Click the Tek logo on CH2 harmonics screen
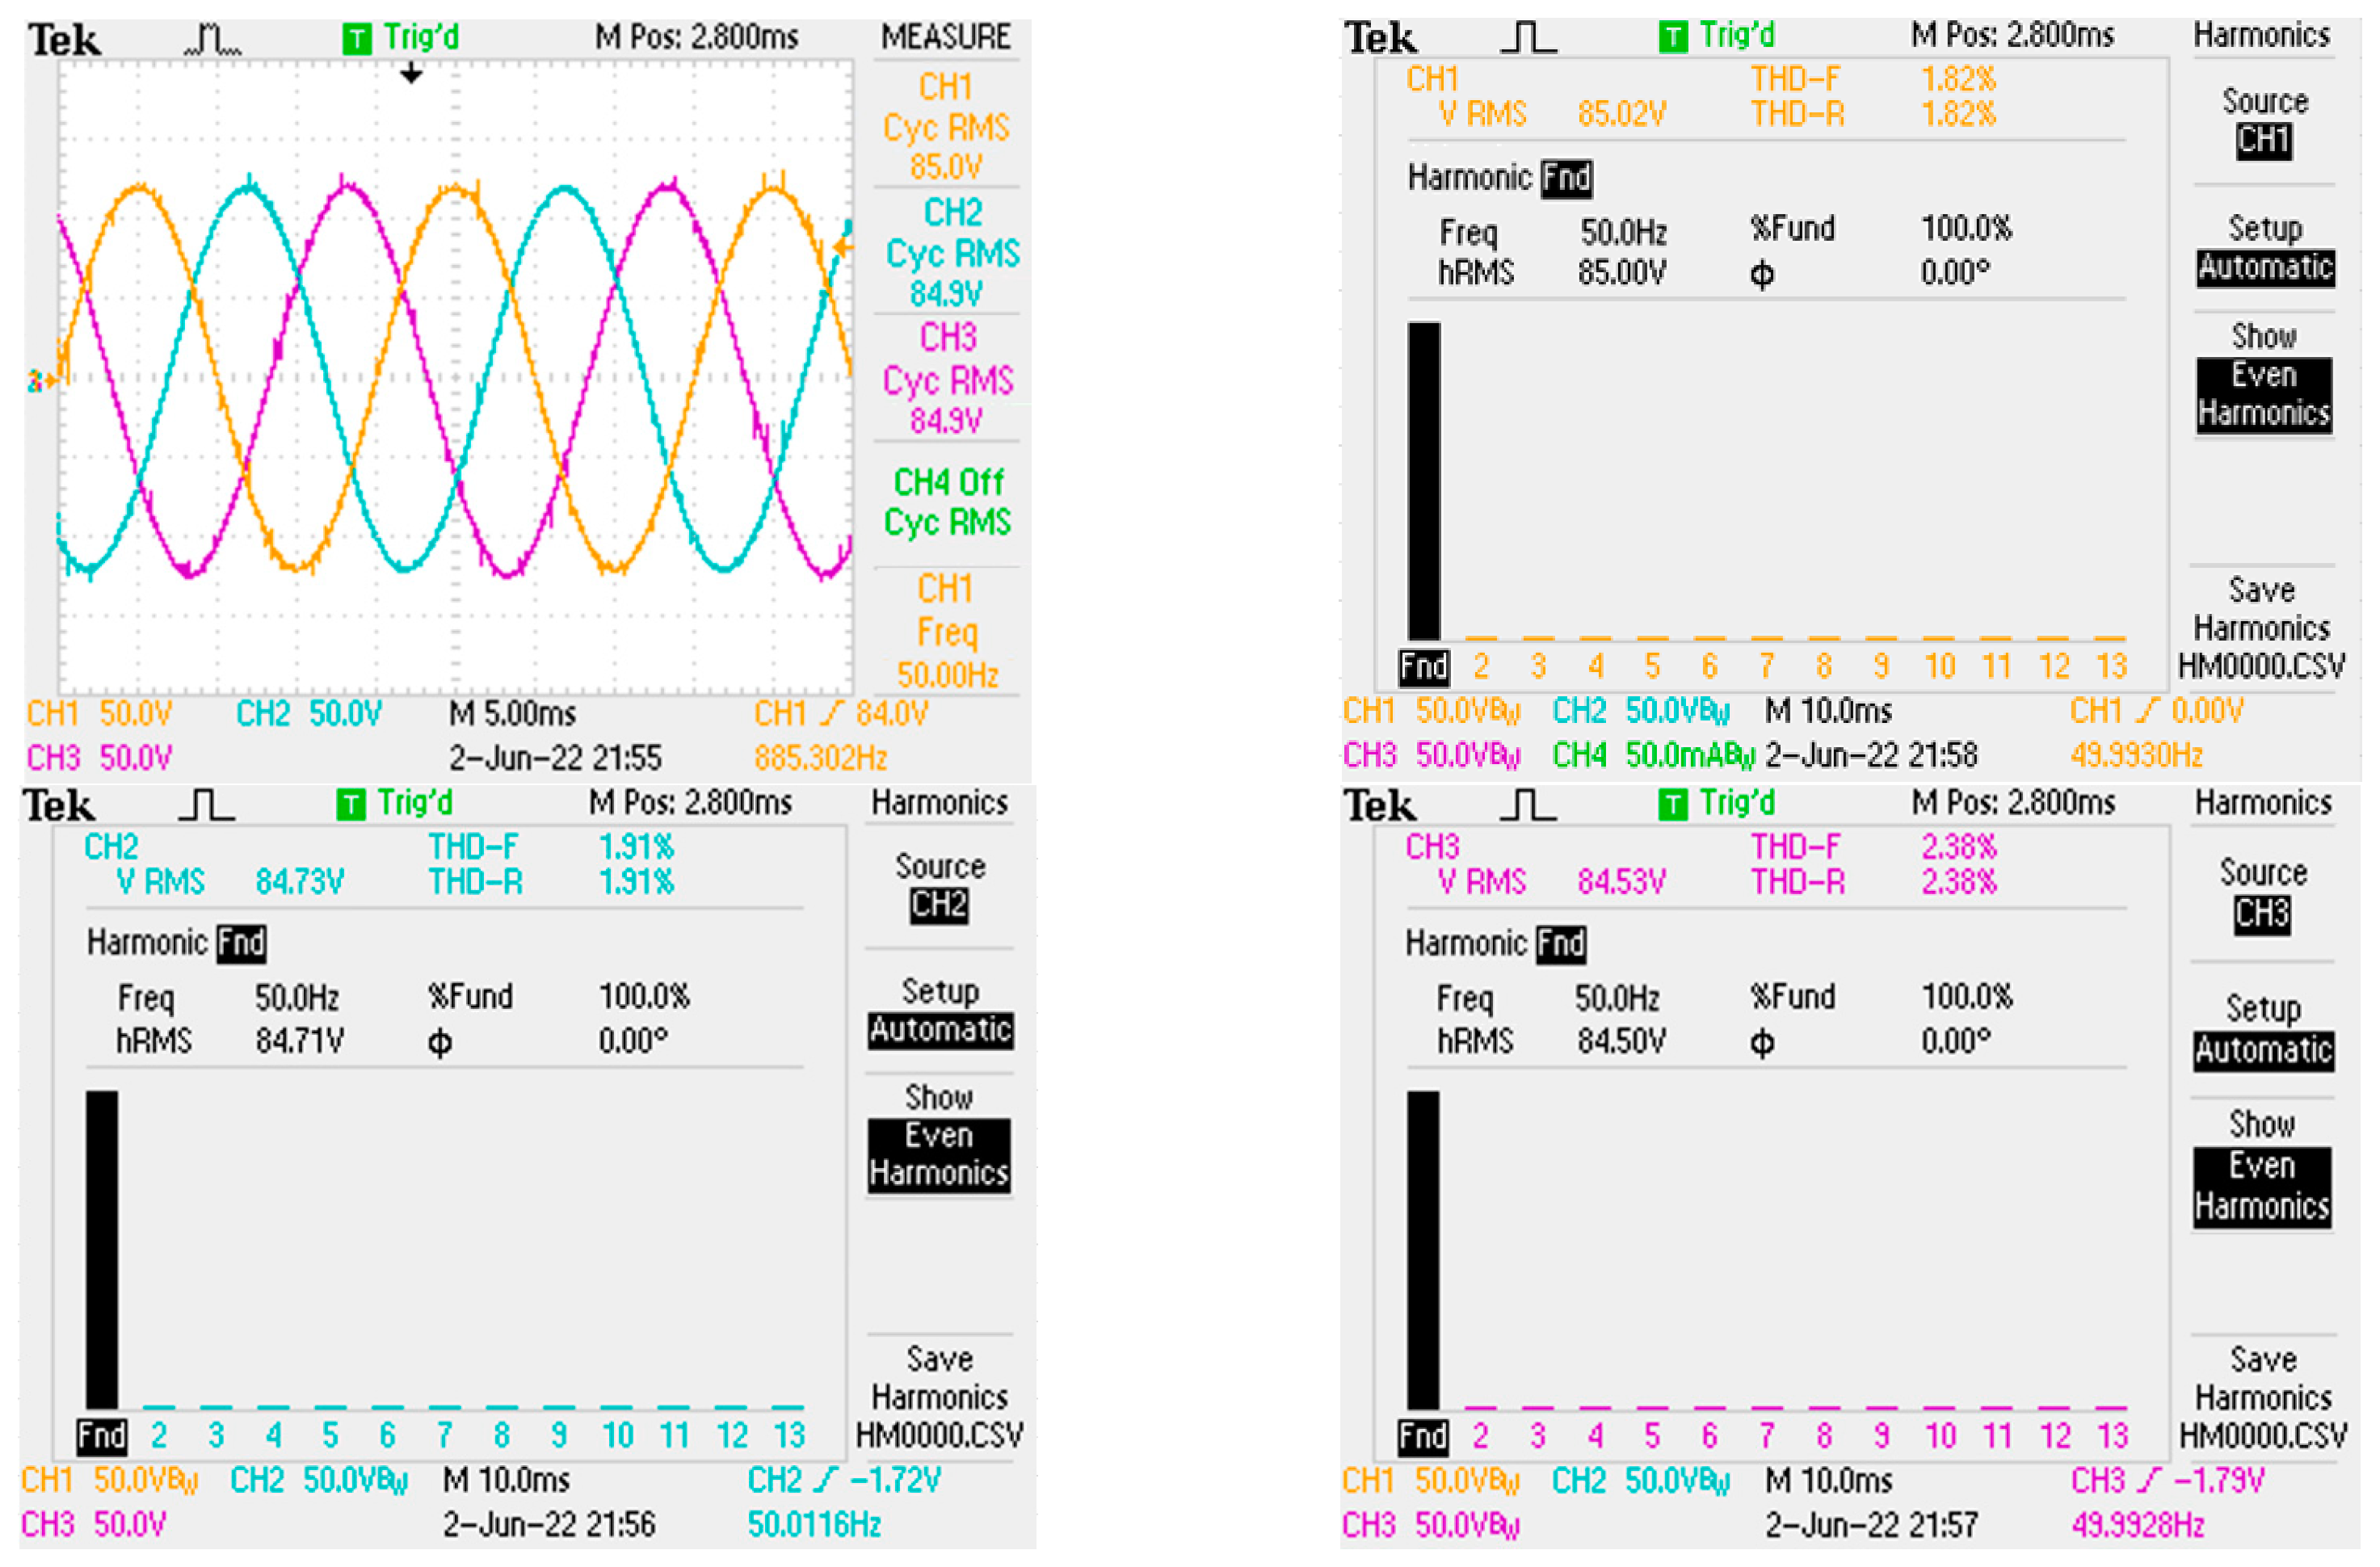The image size is (2380, 1567). coord(59,805)
